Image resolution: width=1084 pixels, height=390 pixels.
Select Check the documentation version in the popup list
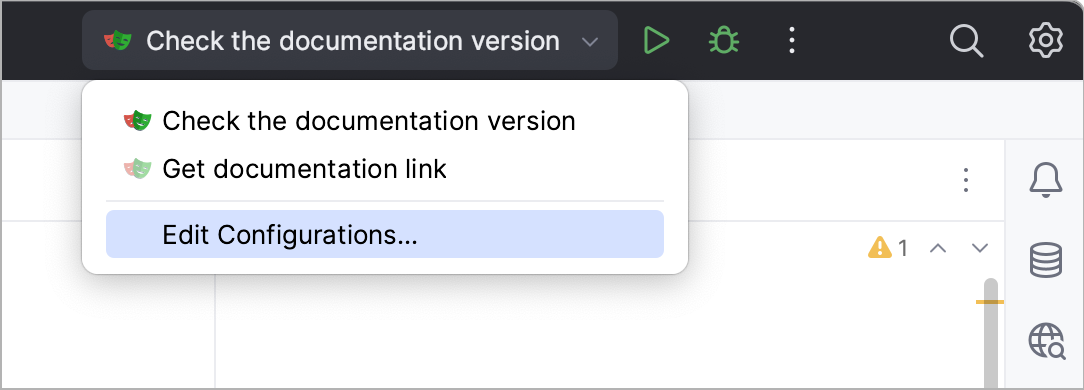[x=384, y=121]
